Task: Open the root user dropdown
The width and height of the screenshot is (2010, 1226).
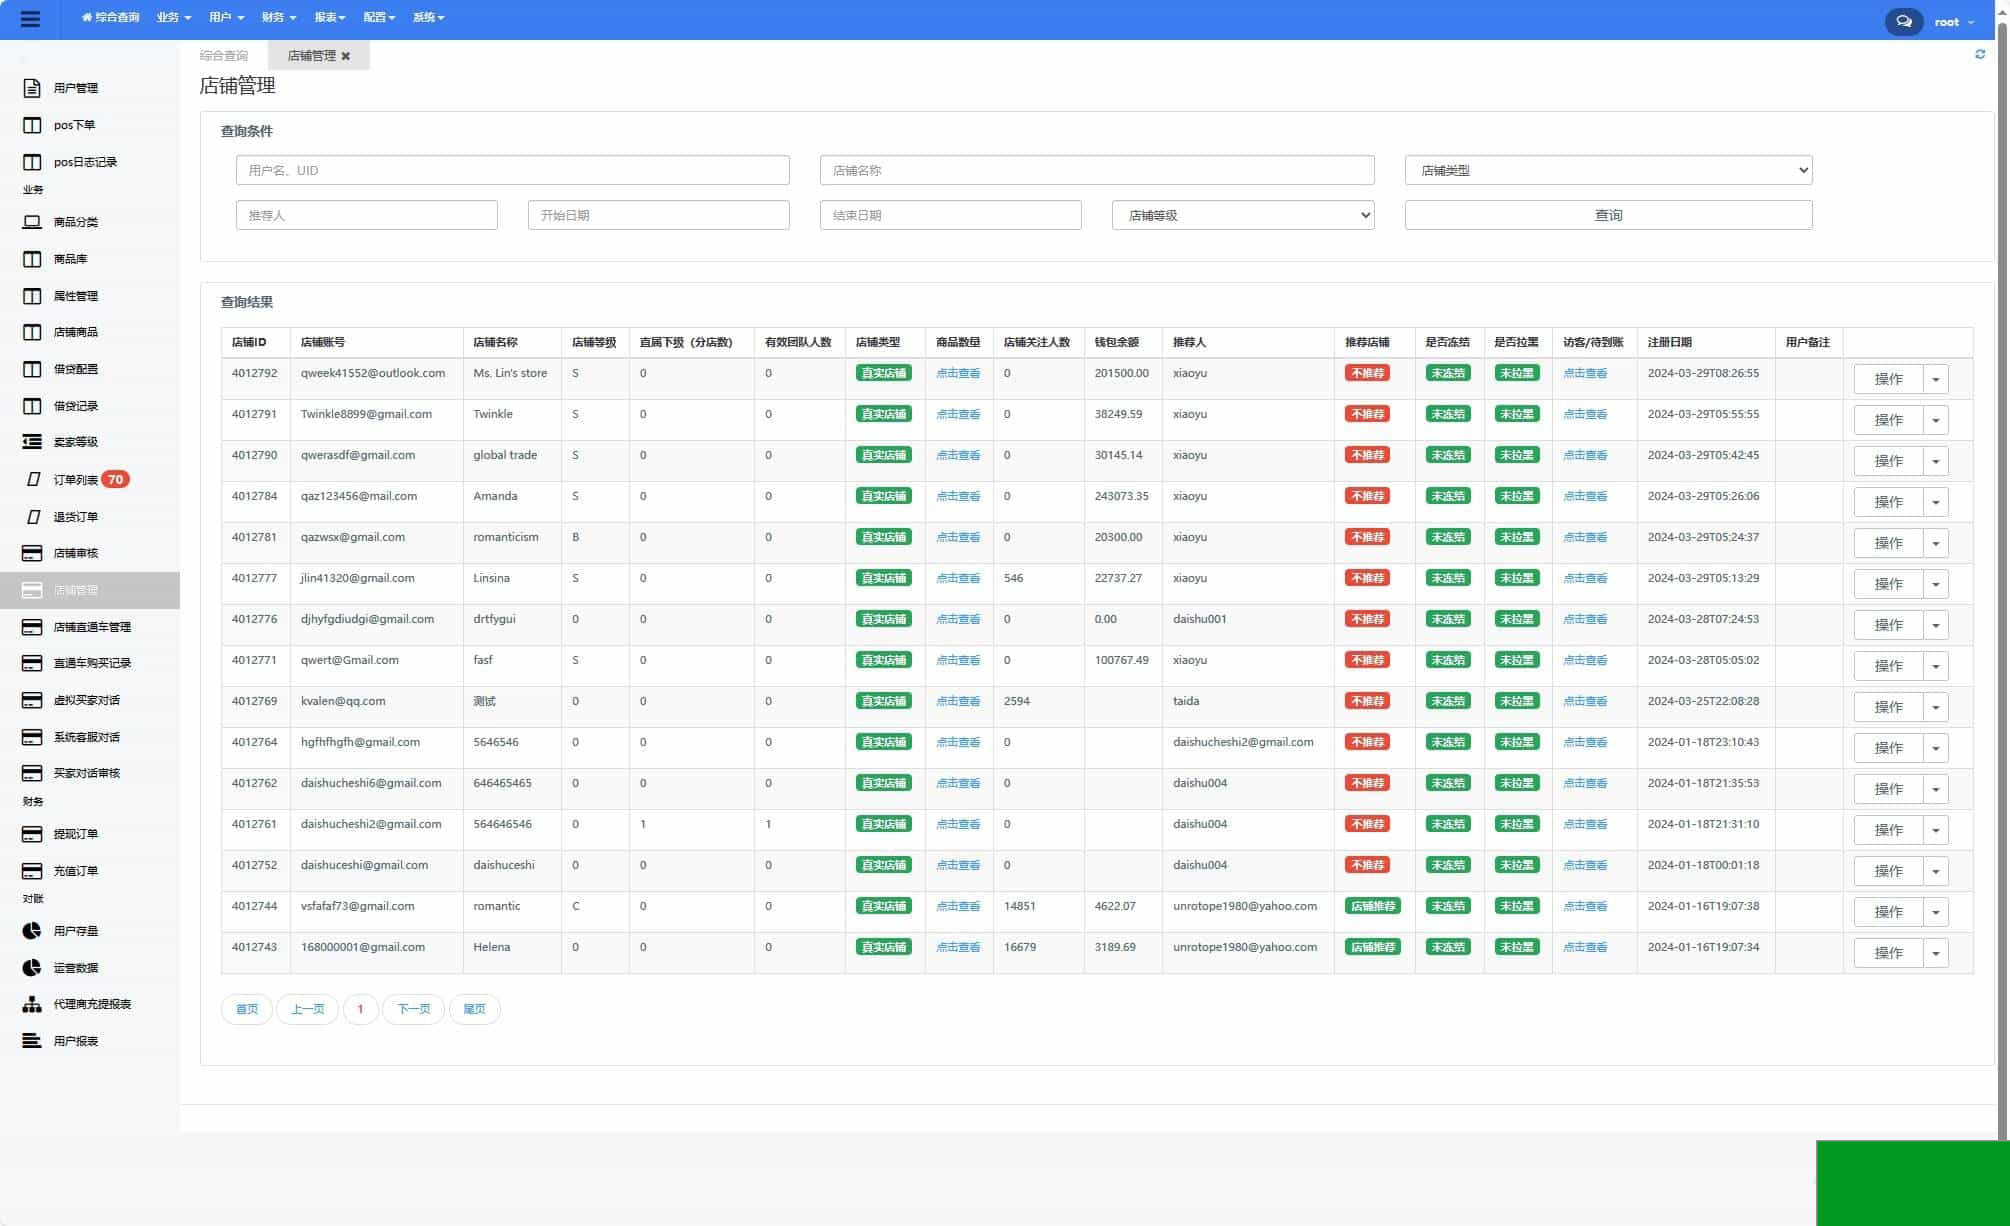Action: 1954,21
